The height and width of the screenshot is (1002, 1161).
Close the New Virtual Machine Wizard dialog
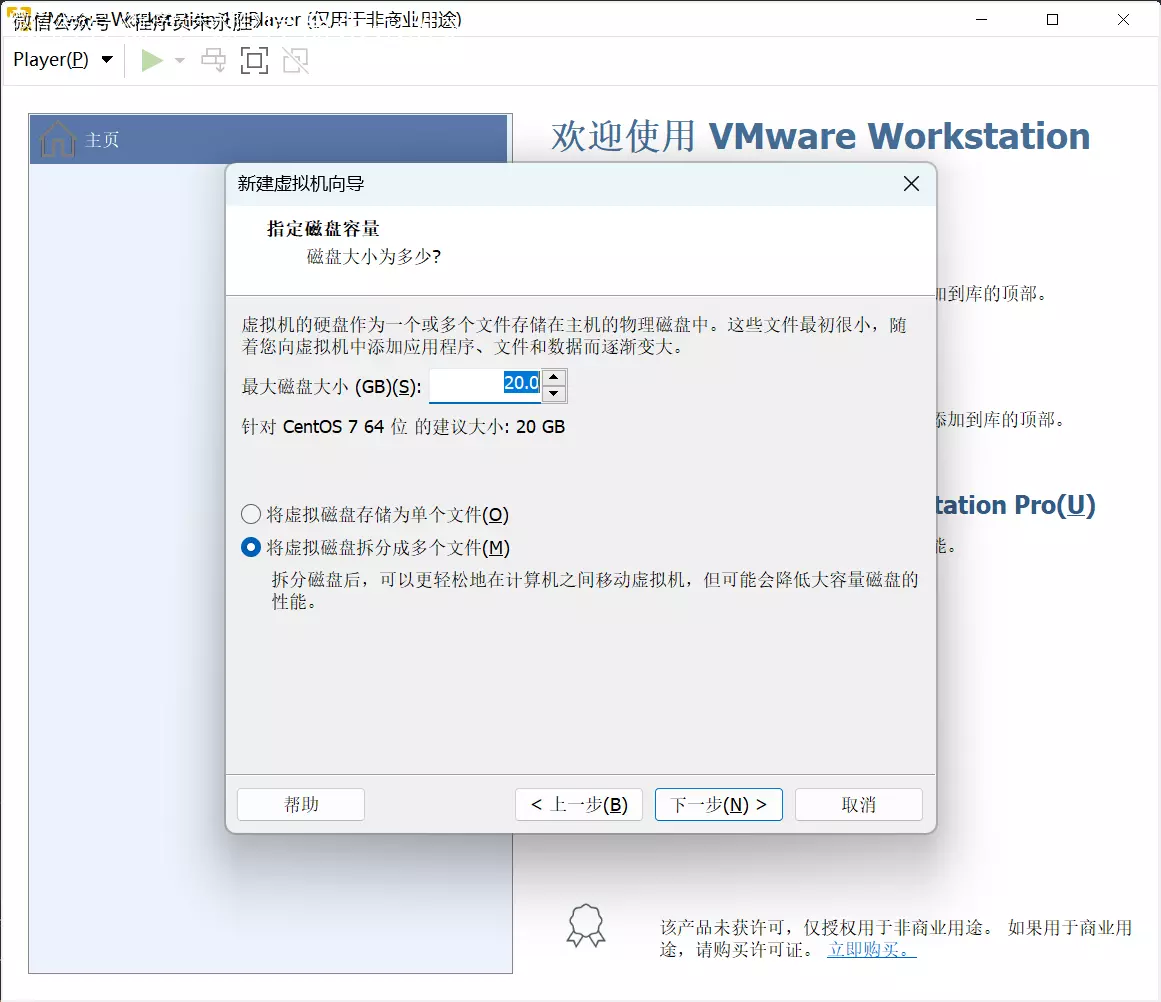tap(911, 184)
